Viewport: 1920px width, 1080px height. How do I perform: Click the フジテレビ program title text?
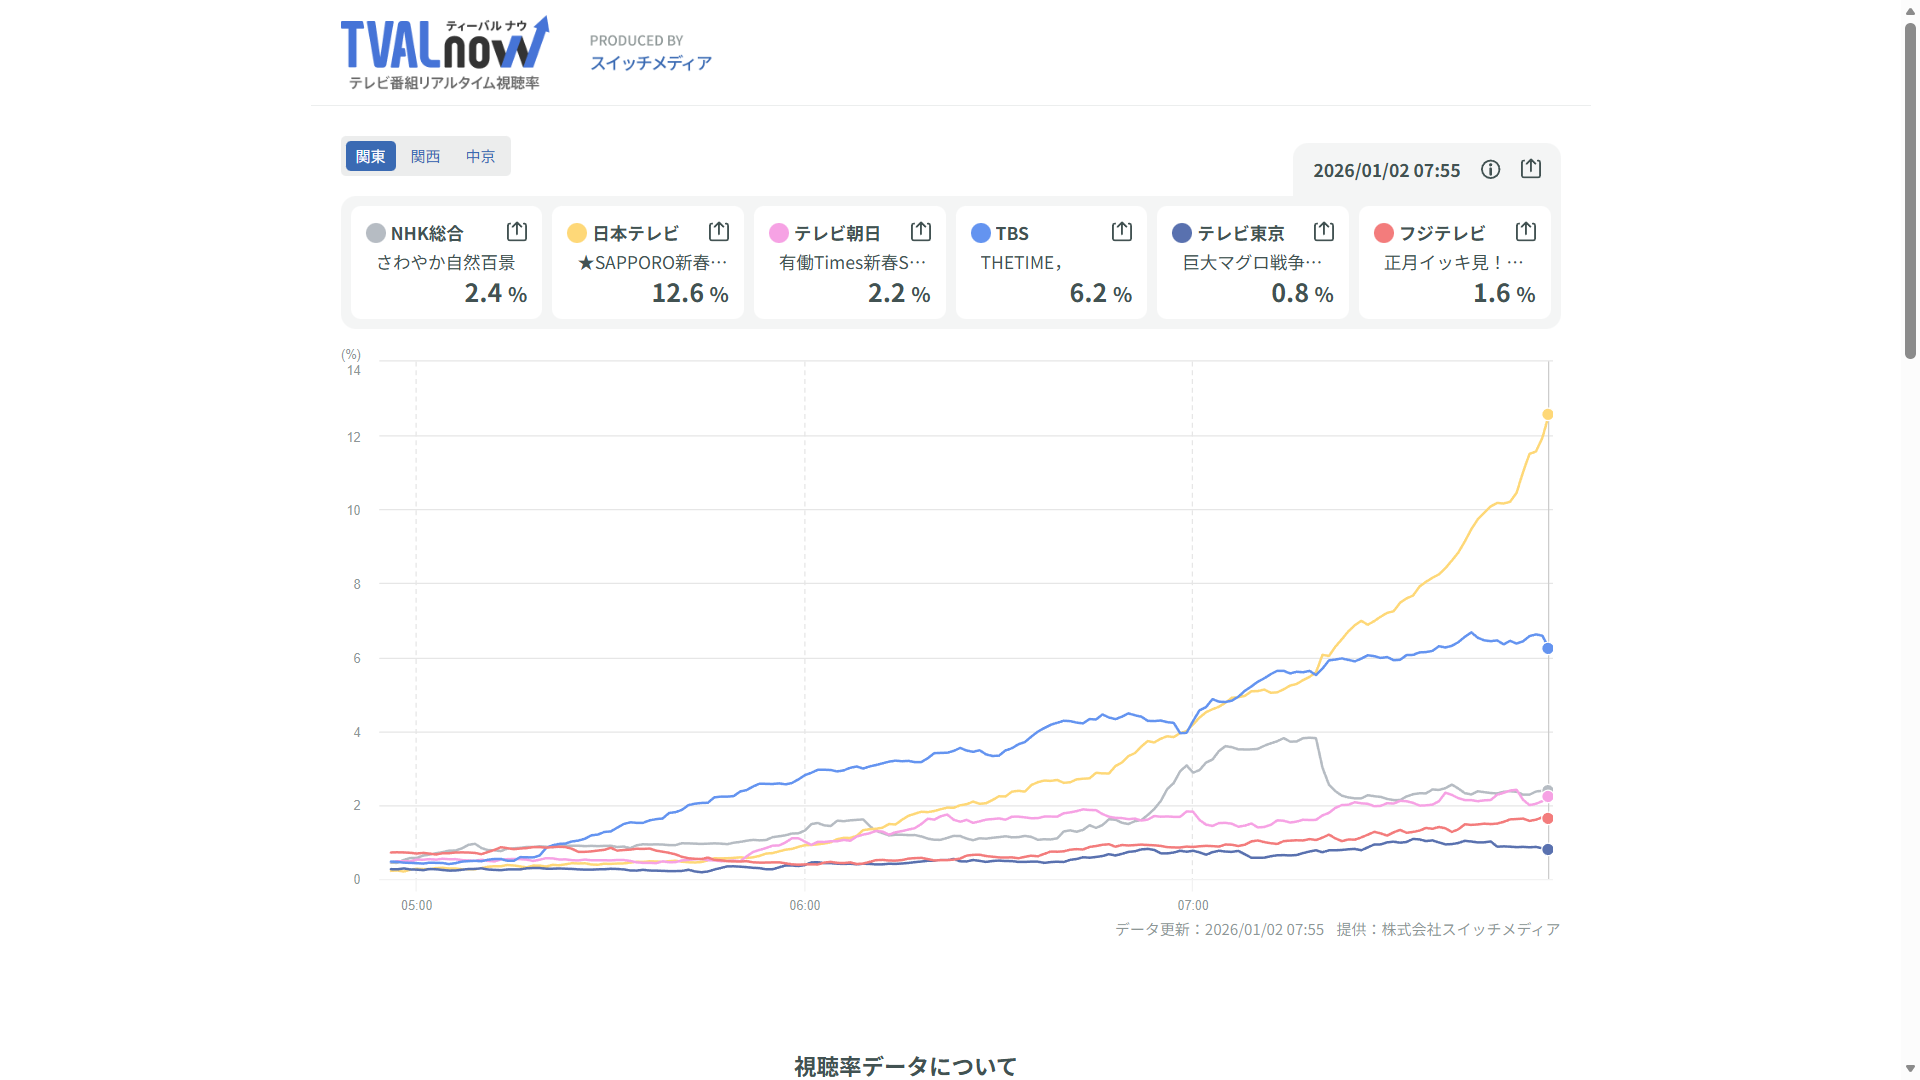pyautogui.click(x=1453, y=263)
